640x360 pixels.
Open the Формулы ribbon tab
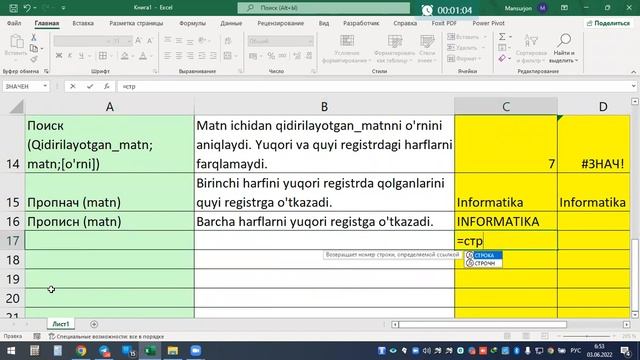click(x=192, y=23)
